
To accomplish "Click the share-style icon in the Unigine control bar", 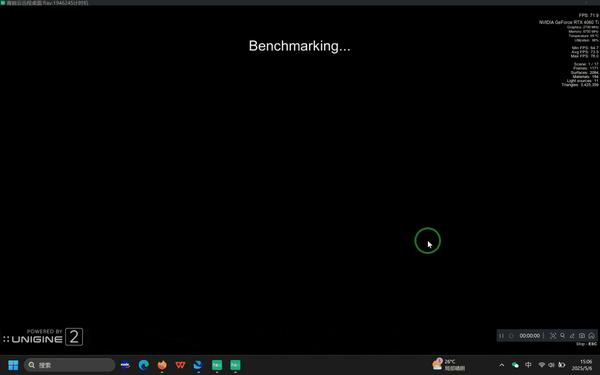I will [572, 336].
